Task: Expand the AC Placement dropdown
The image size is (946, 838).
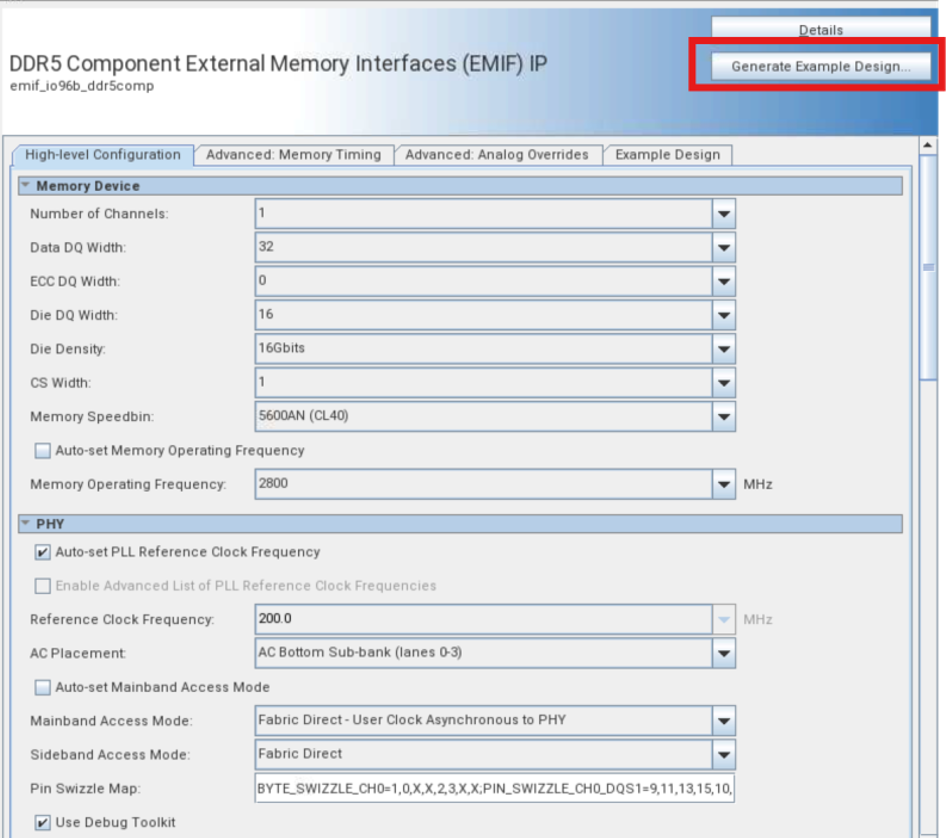Action: (724, 654)
